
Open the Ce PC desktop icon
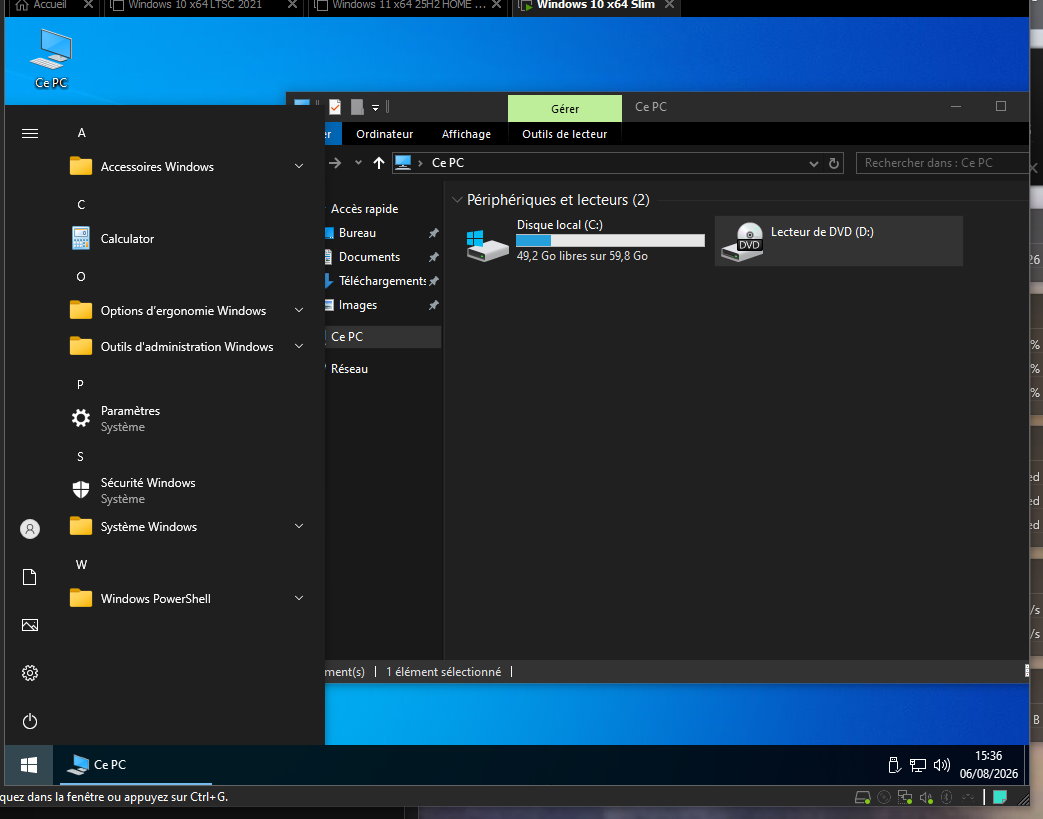pos(51,59)
